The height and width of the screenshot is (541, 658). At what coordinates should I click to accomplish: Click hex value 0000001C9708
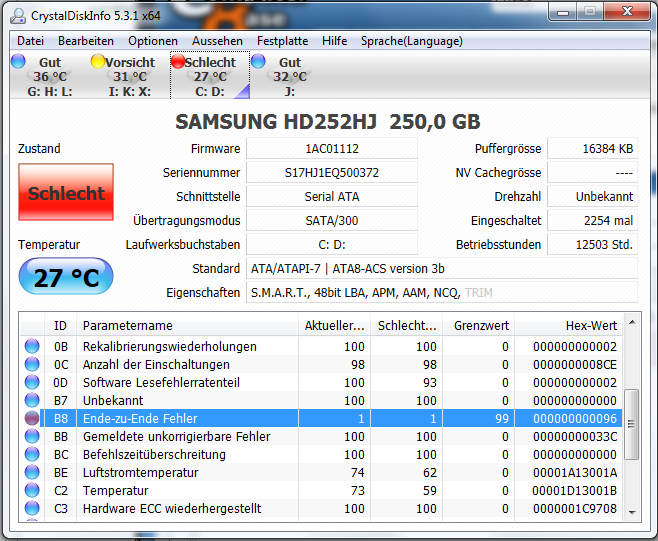[x=575, y=509]
